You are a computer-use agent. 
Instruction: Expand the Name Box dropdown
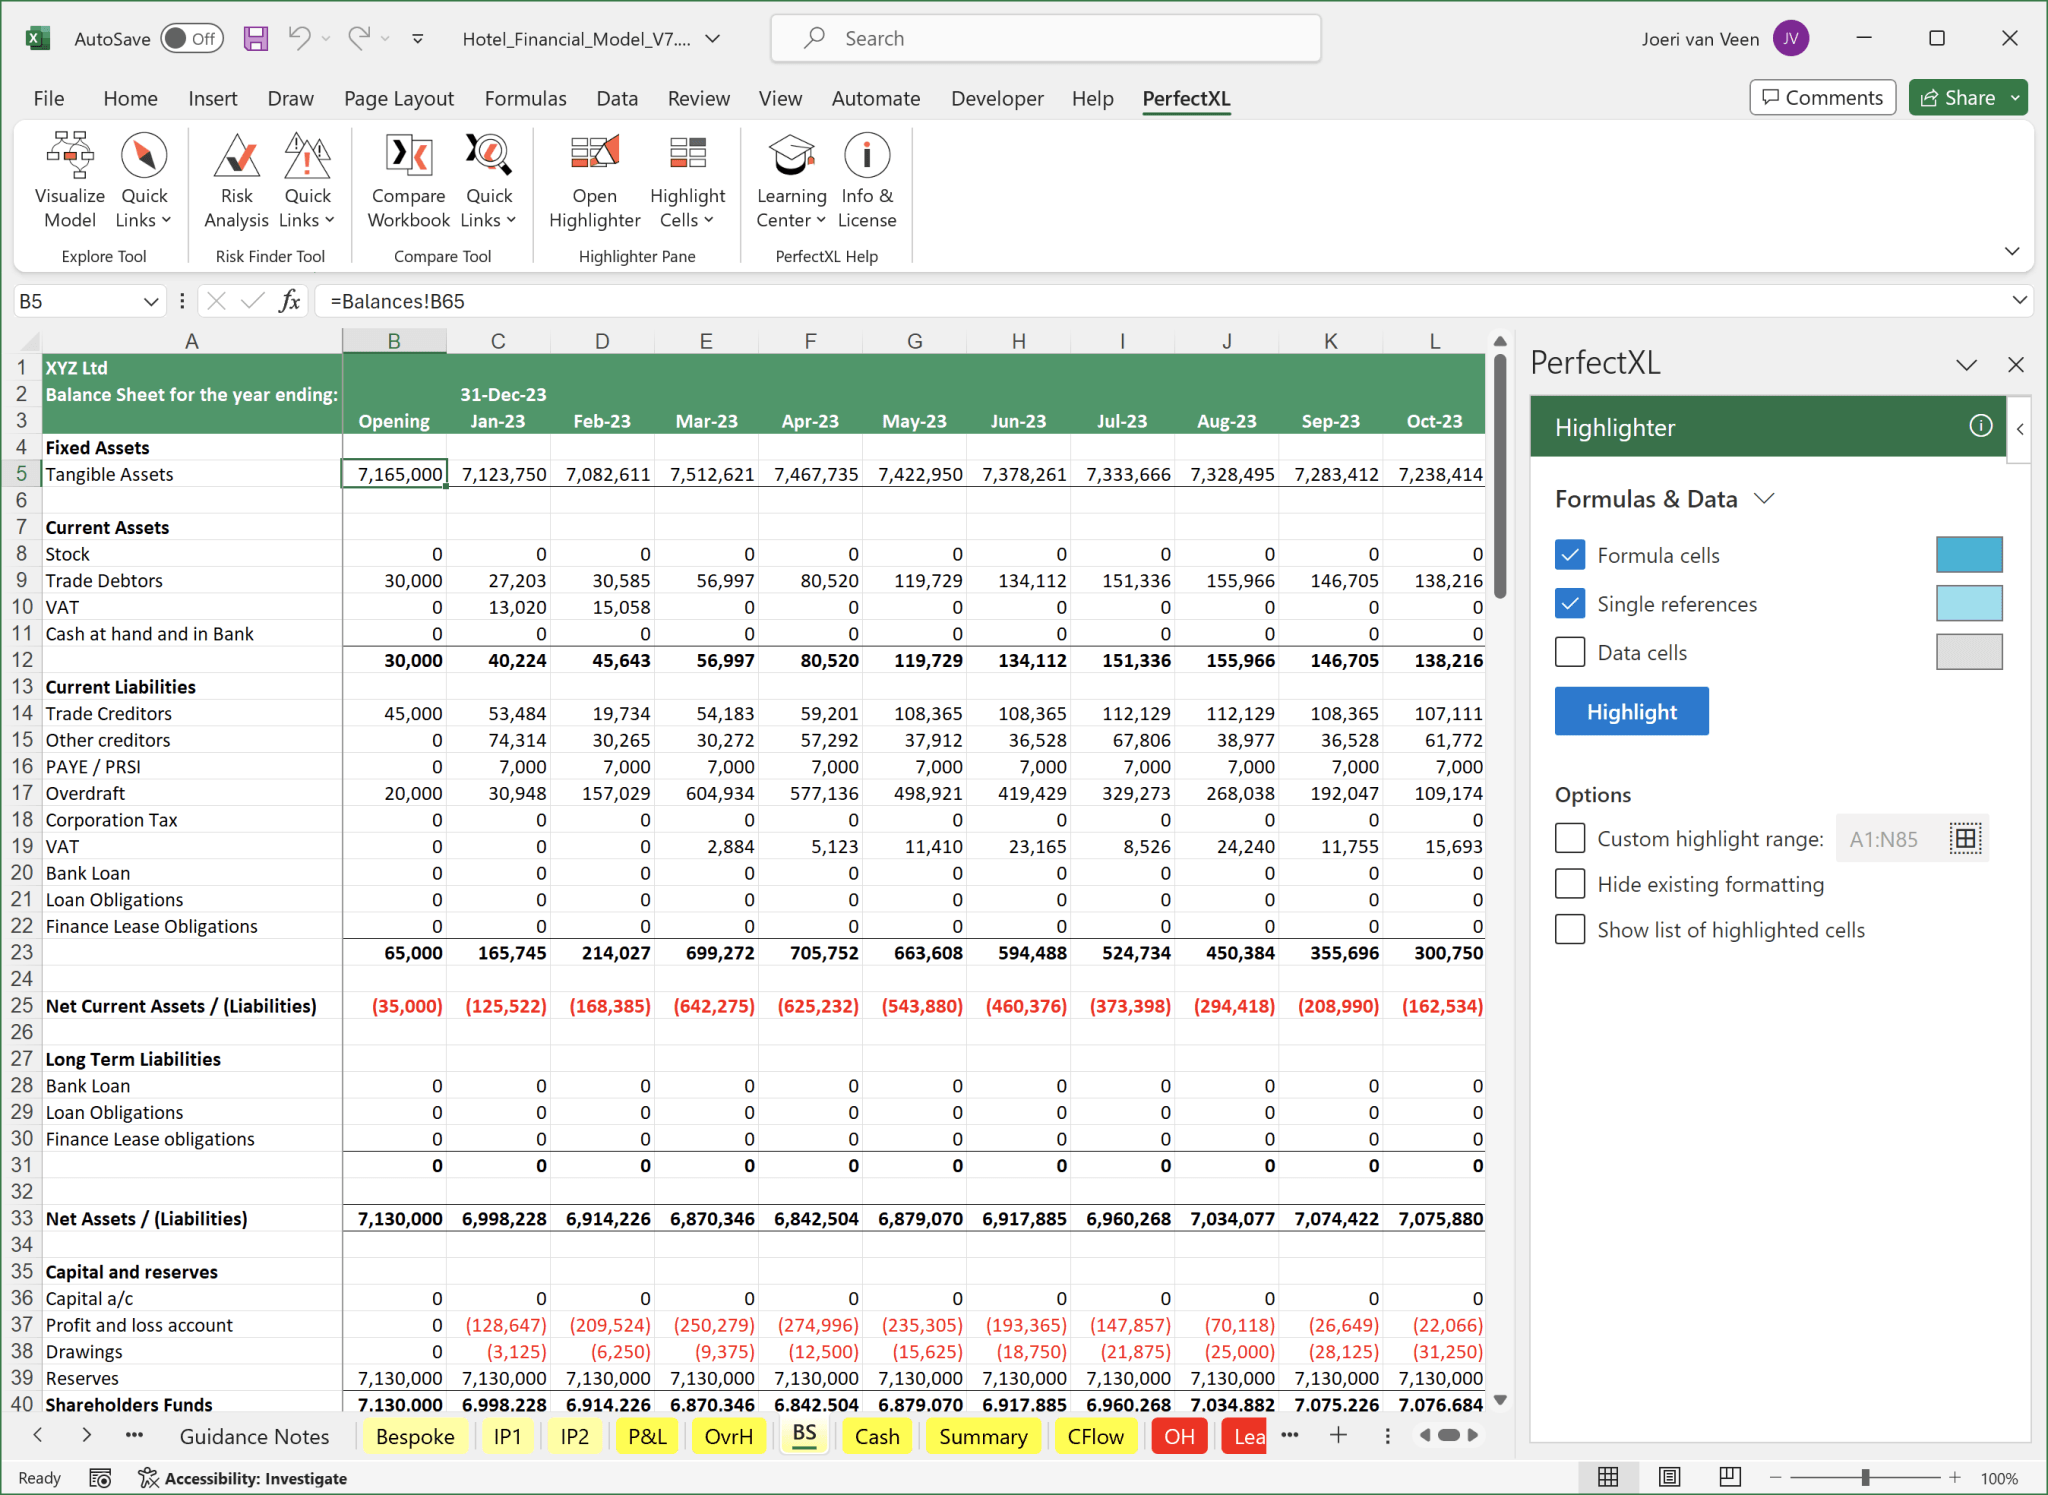pos(151,301)
